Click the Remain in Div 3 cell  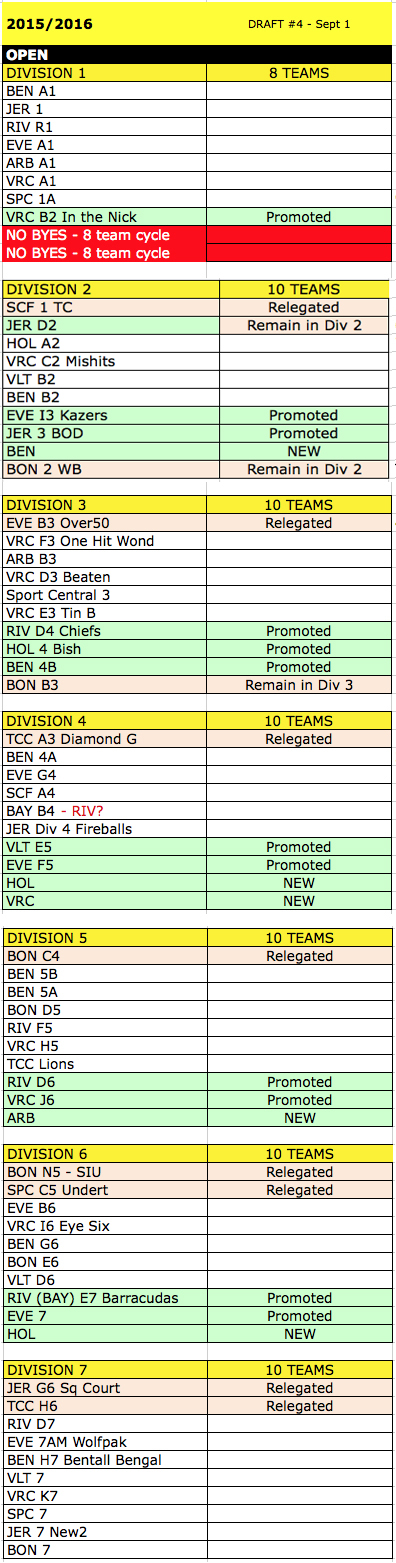(299, 685)
